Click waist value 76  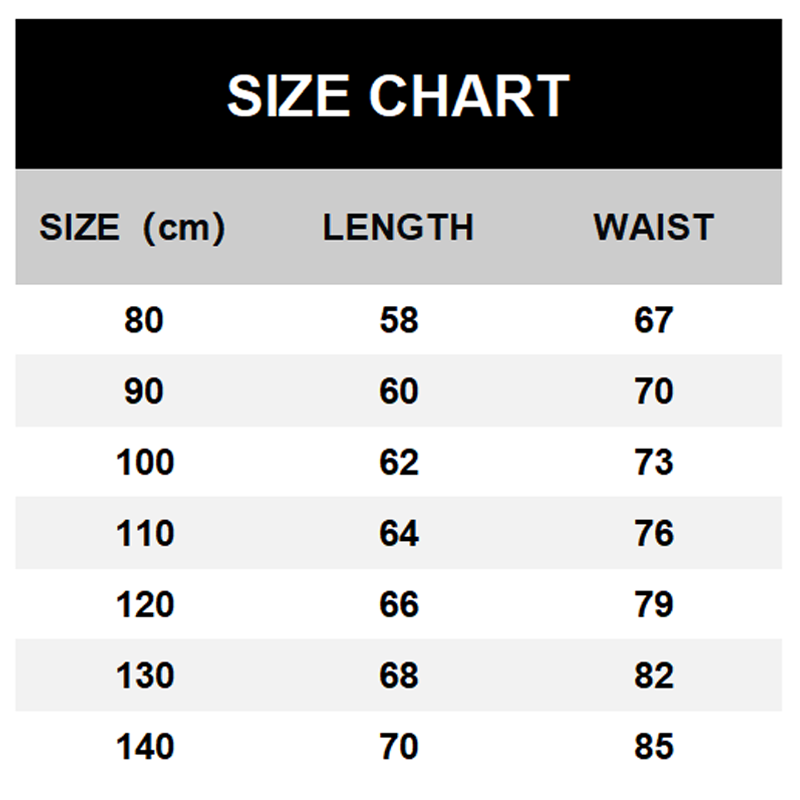[654, 534]
